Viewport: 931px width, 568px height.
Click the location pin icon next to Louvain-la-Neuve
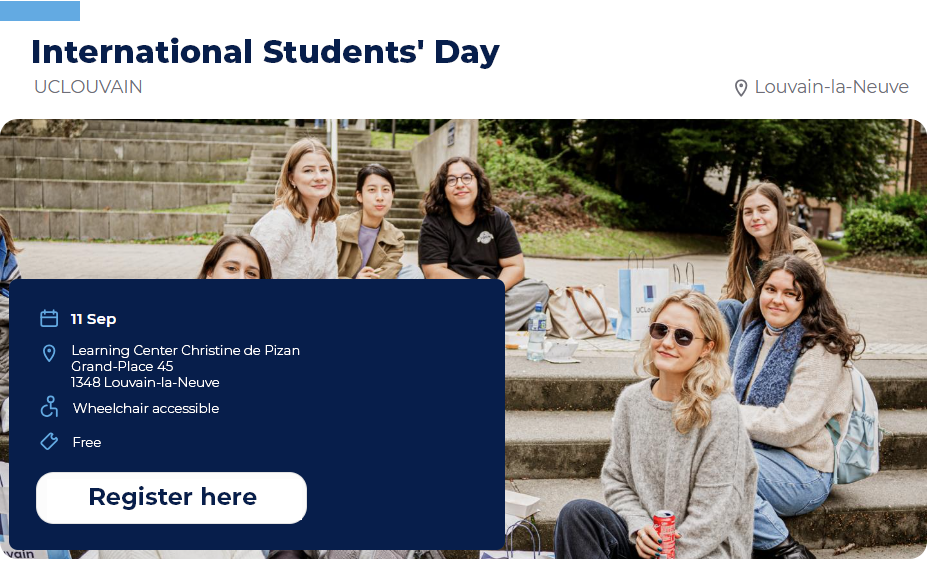(x=741, y=88)
